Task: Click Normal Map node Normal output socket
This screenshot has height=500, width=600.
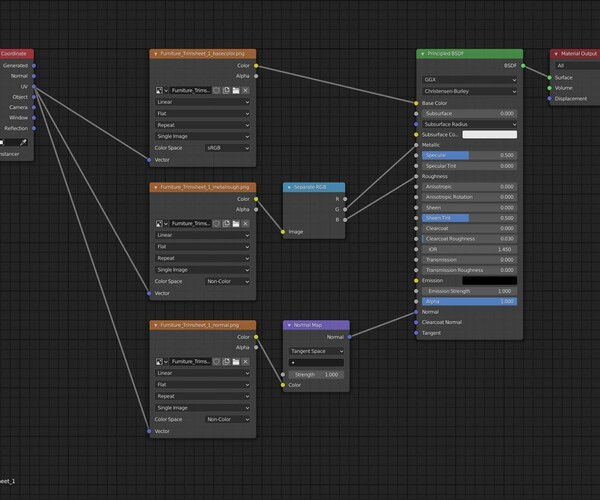Action: 350,337
